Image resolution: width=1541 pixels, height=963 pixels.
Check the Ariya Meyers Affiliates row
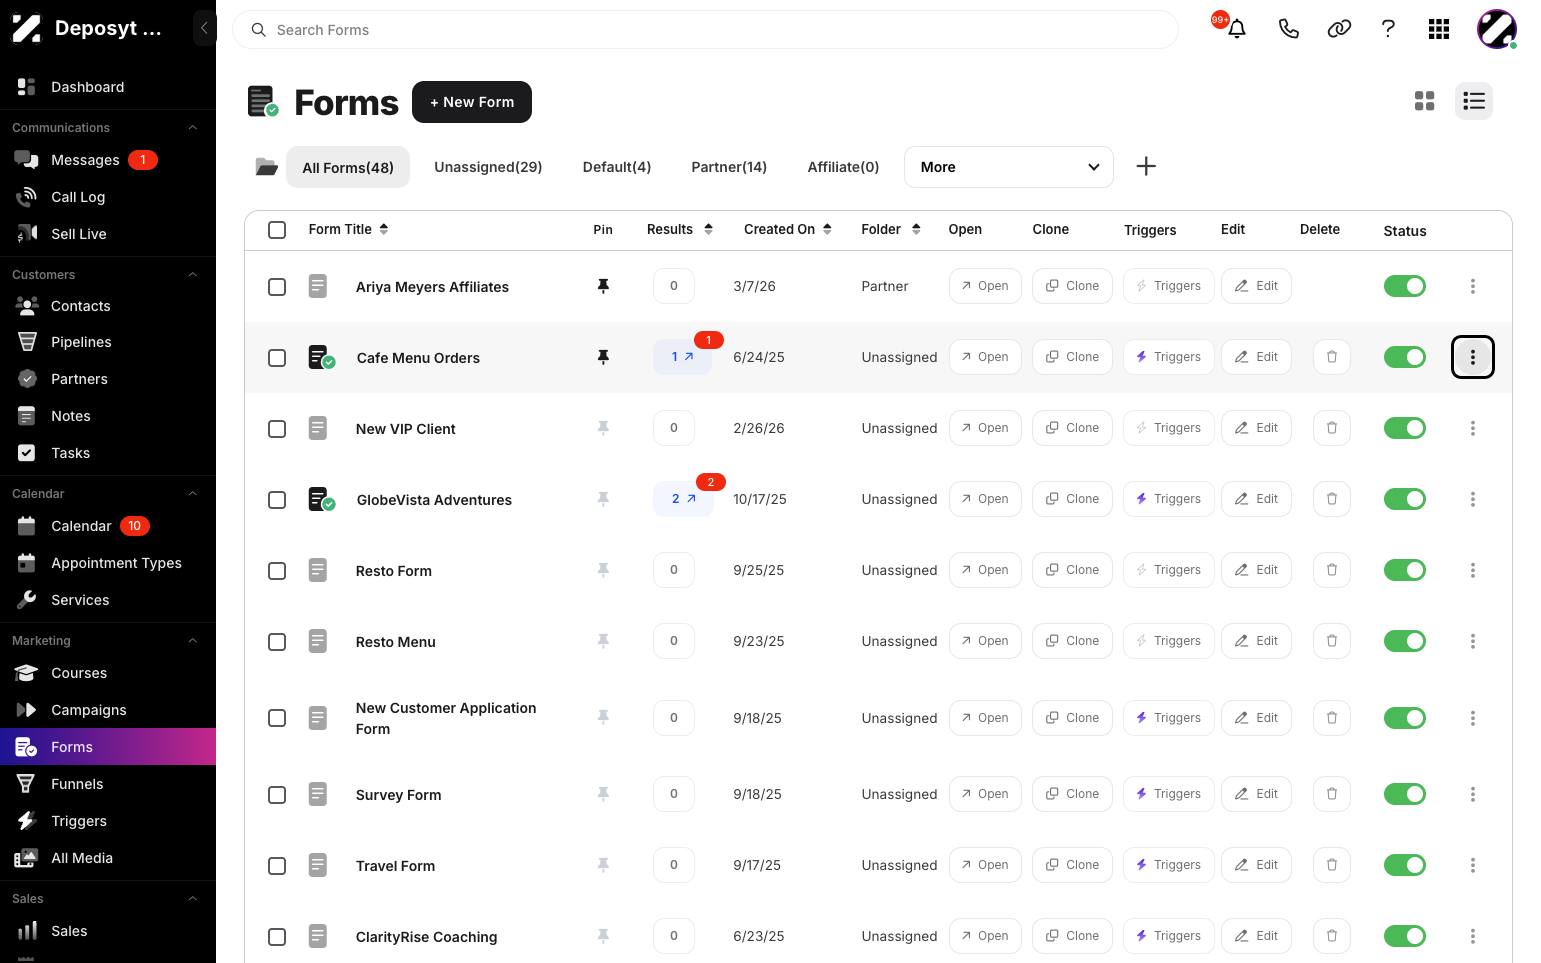click(277, 287)
